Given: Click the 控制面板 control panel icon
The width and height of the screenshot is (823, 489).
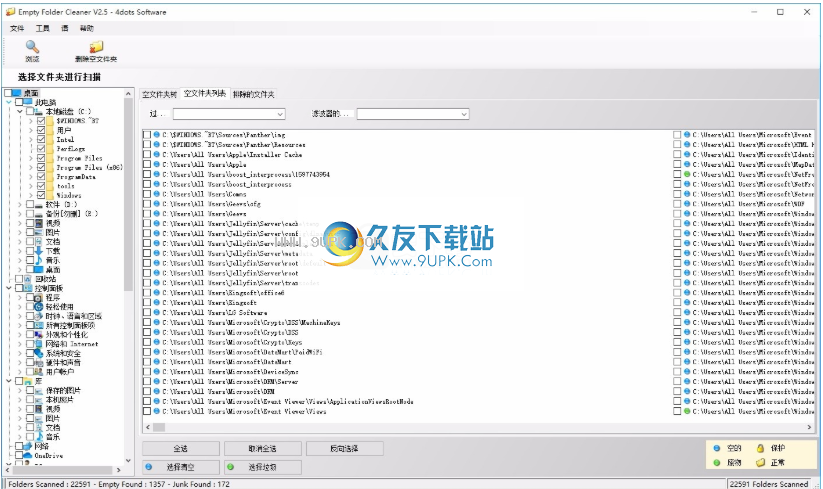Looking at the screenshot, I should point(28,288).
